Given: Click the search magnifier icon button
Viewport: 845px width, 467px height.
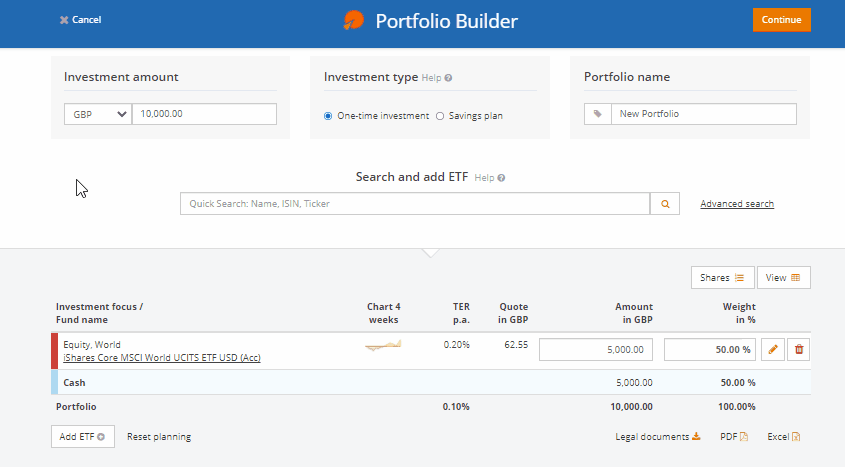Looking at the screenshot, I should coord(664,204).
